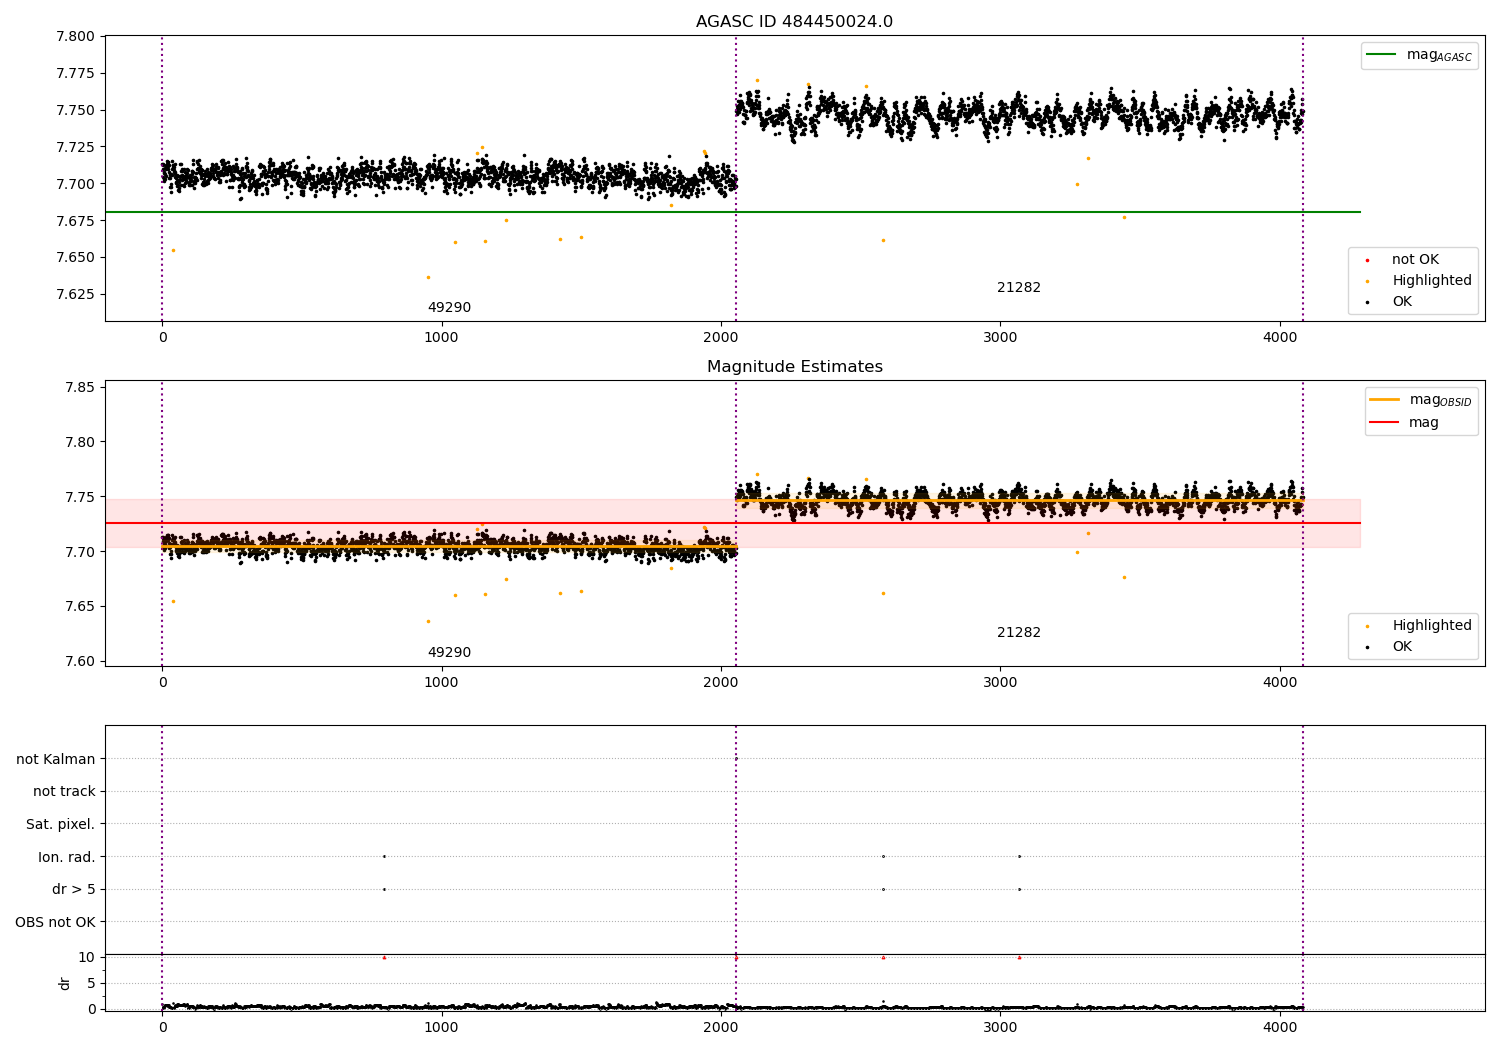The image size is (1500, 1050).
Task: Click the green line sample in mag AGASC legend
Action: pos(1382,55)
